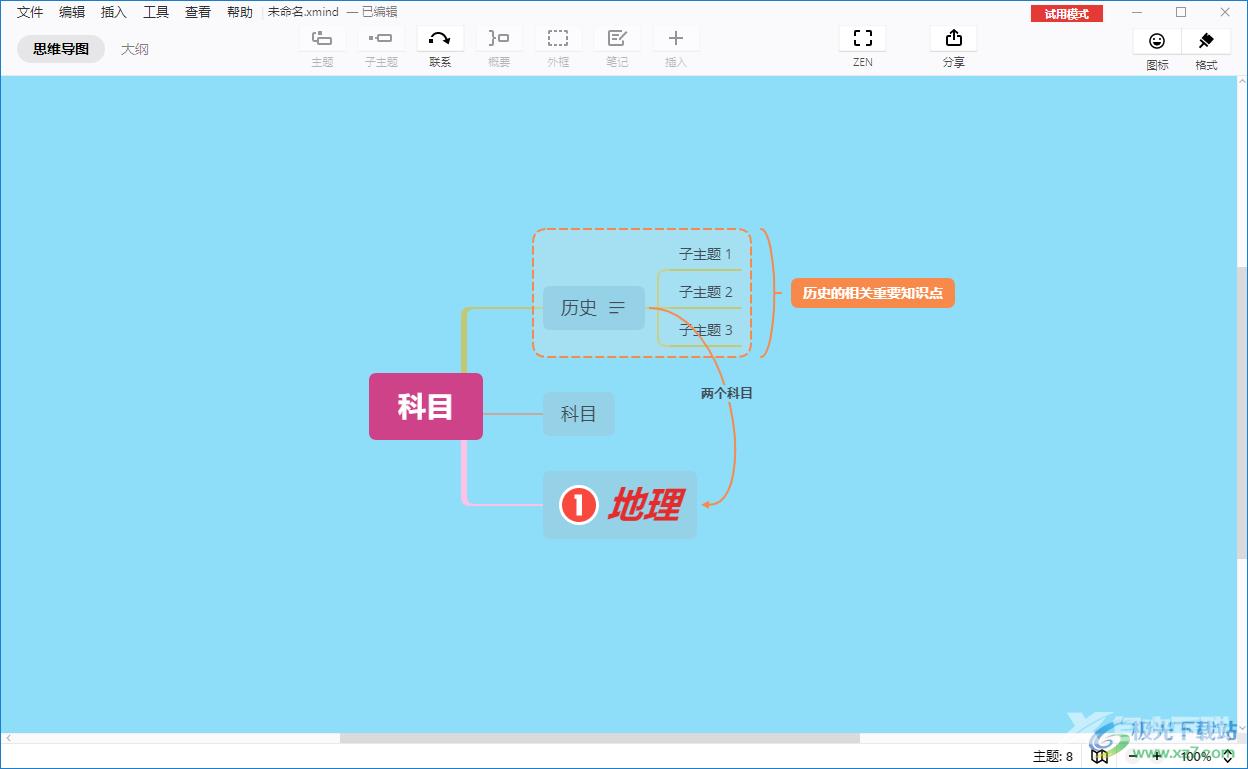Zoom in with the plus button
Viewport: 1248px width, 769px height.
(1158, 757)
